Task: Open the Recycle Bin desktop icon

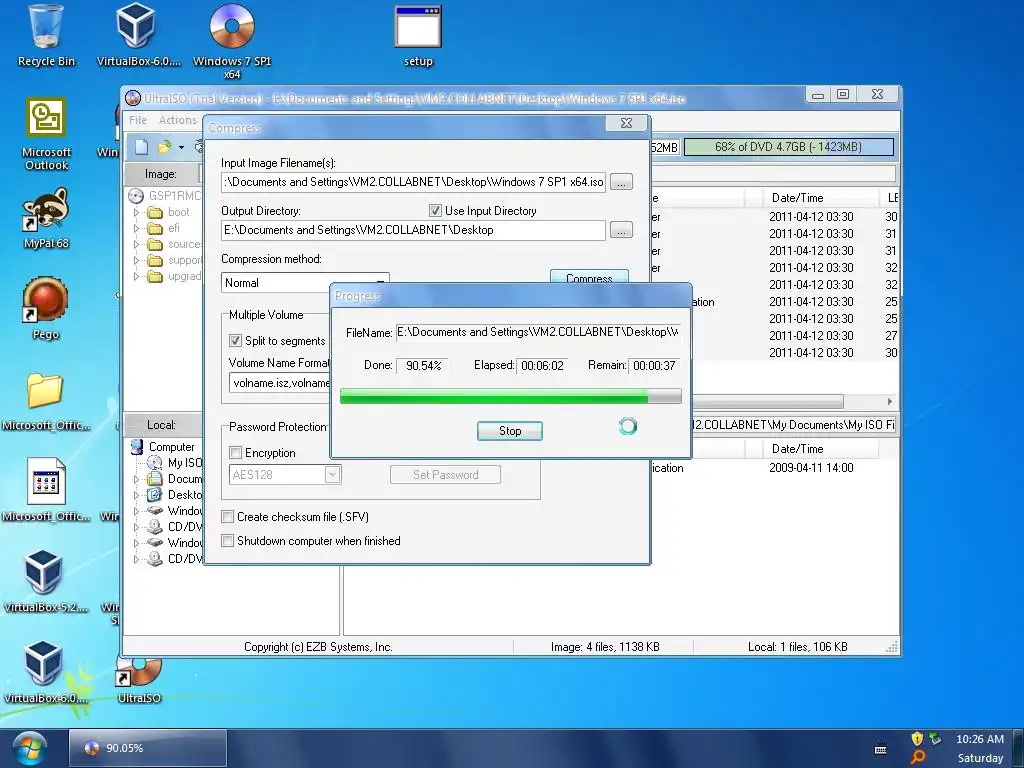Action: [46, 36]
